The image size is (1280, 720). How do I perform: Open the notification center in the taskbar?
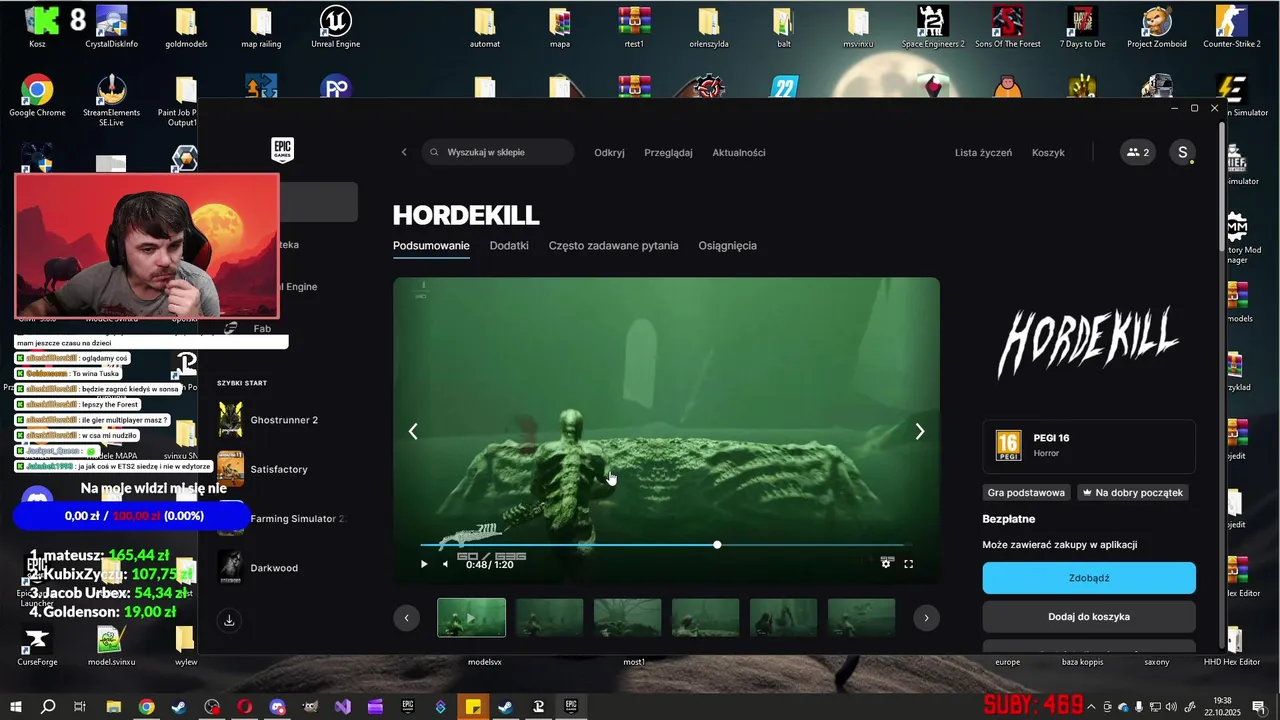pyautogui.click(x=1258, y=707)
